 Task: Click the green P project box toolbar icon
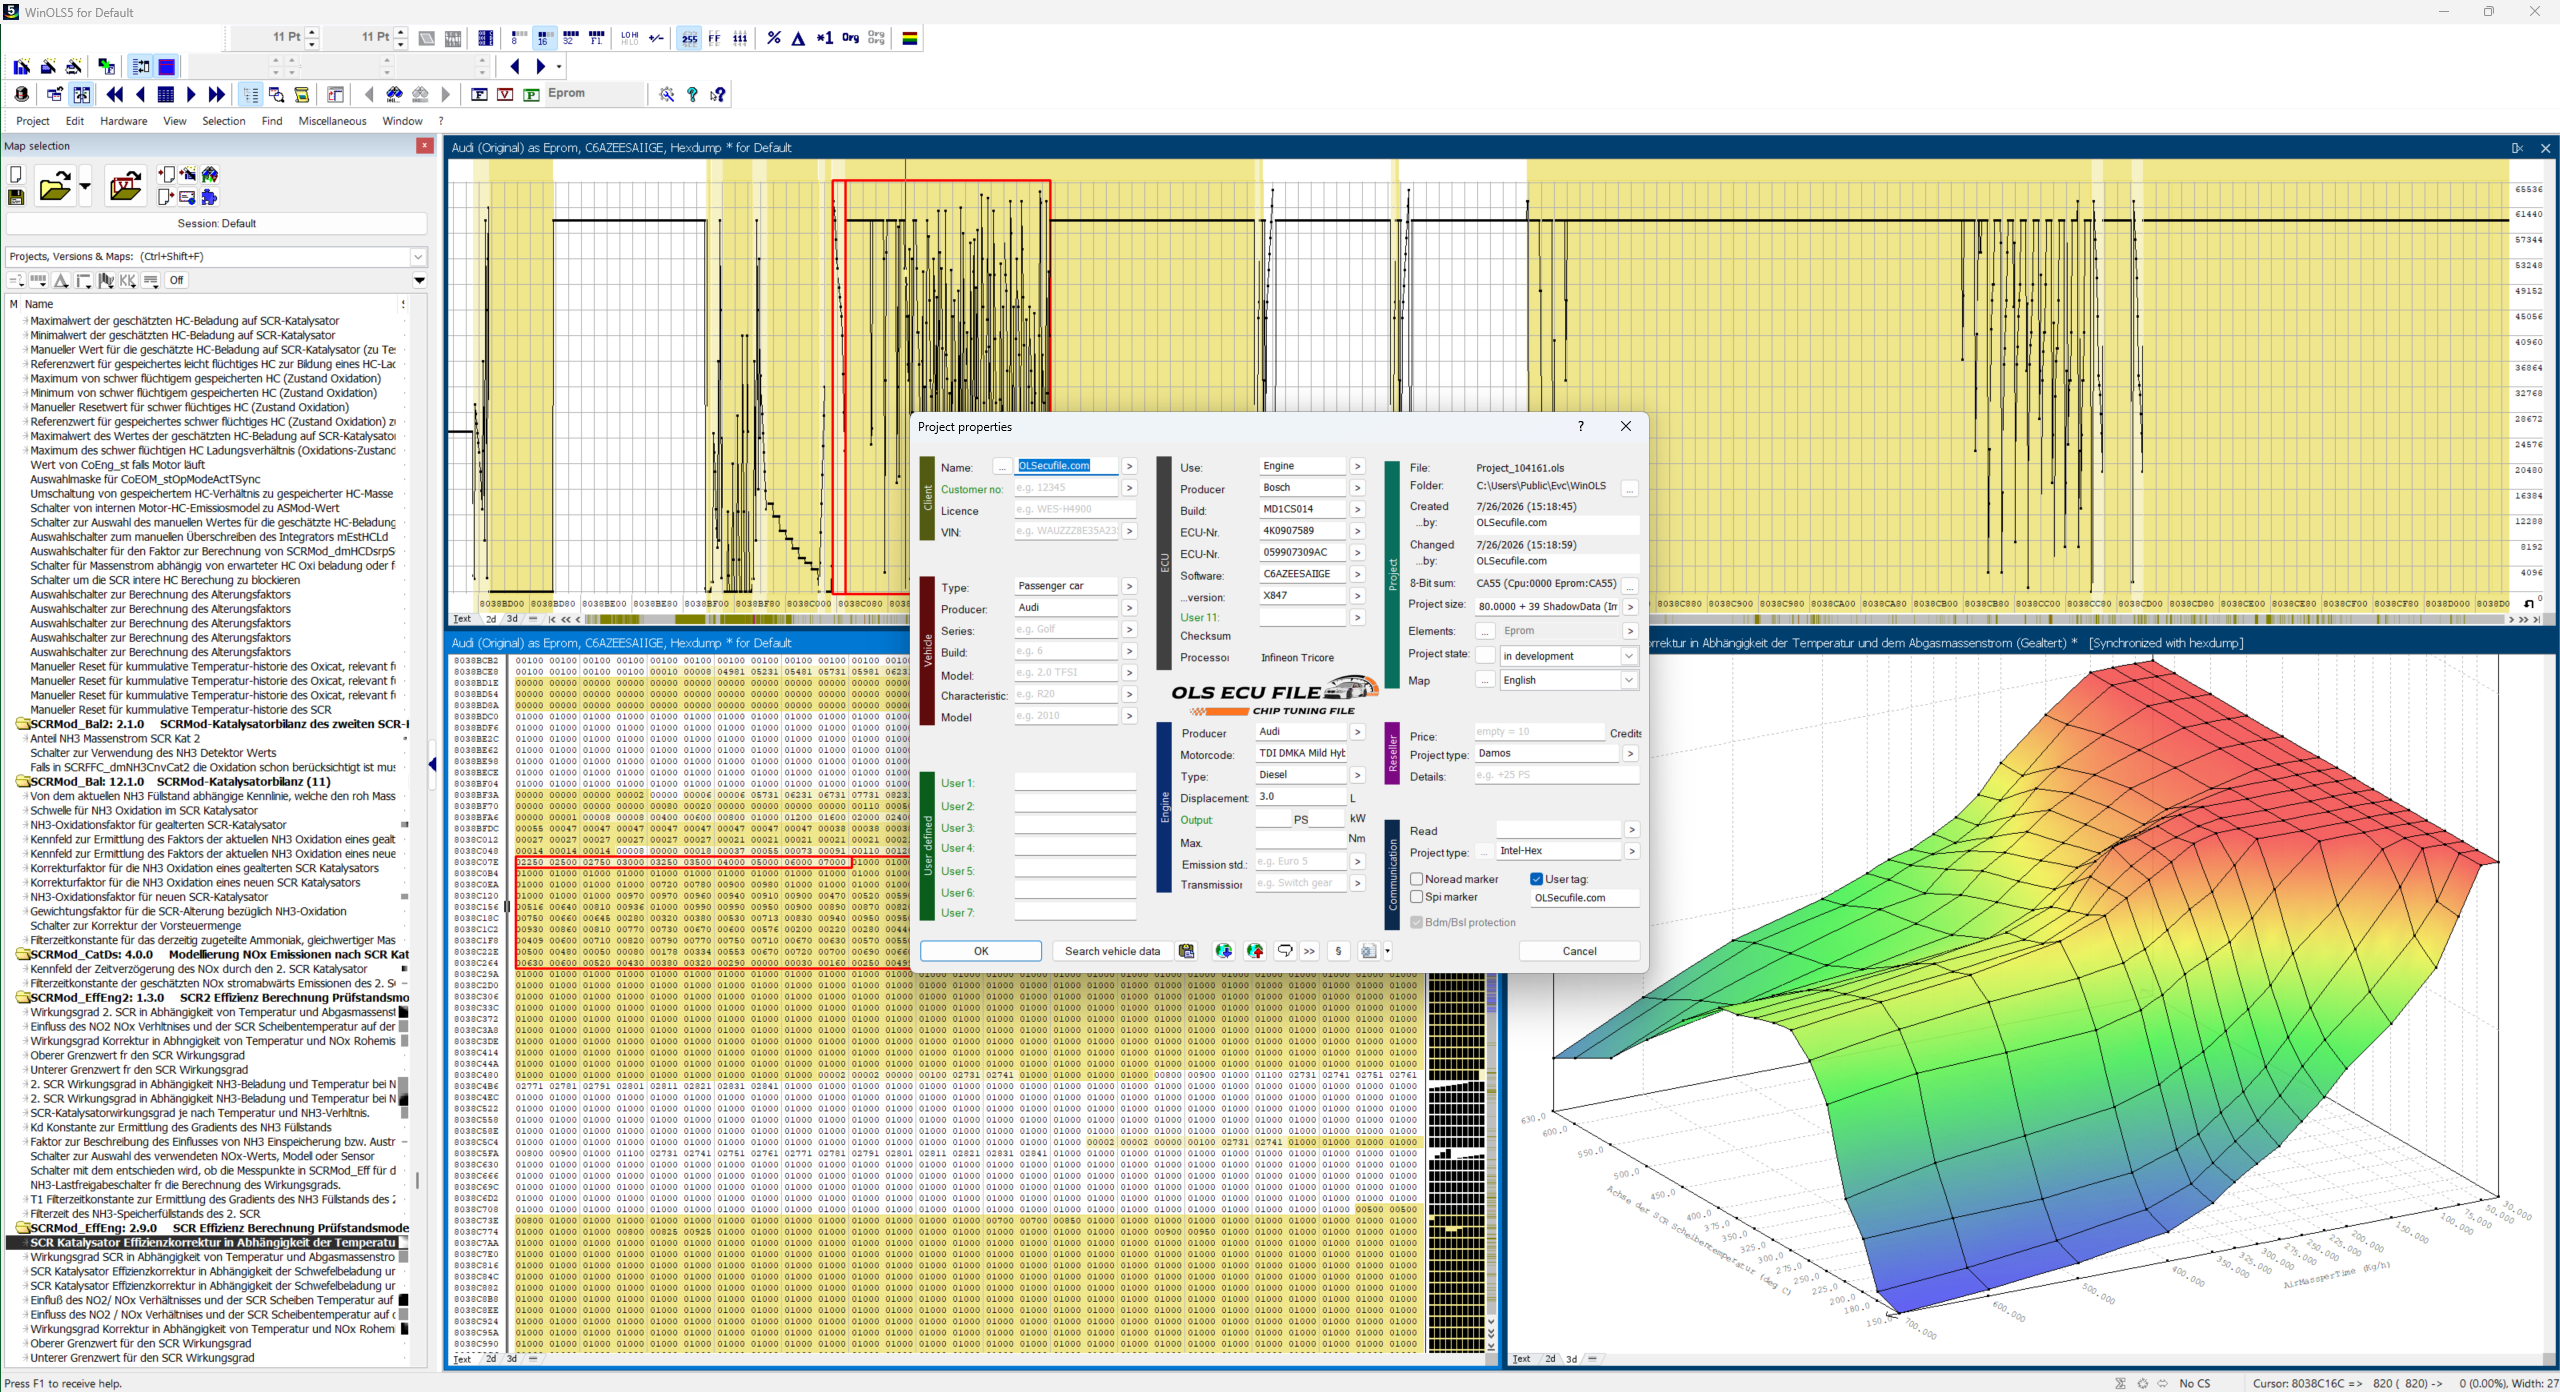point(531,94)
